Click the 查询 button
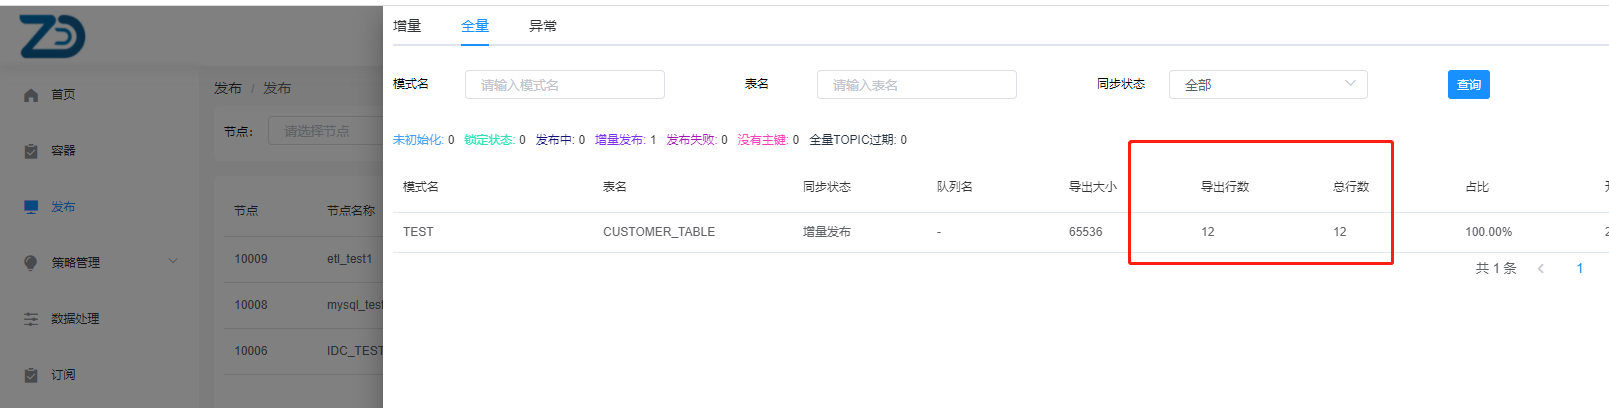Viewport: 1609px width, 408px height. click(1468, 85)
